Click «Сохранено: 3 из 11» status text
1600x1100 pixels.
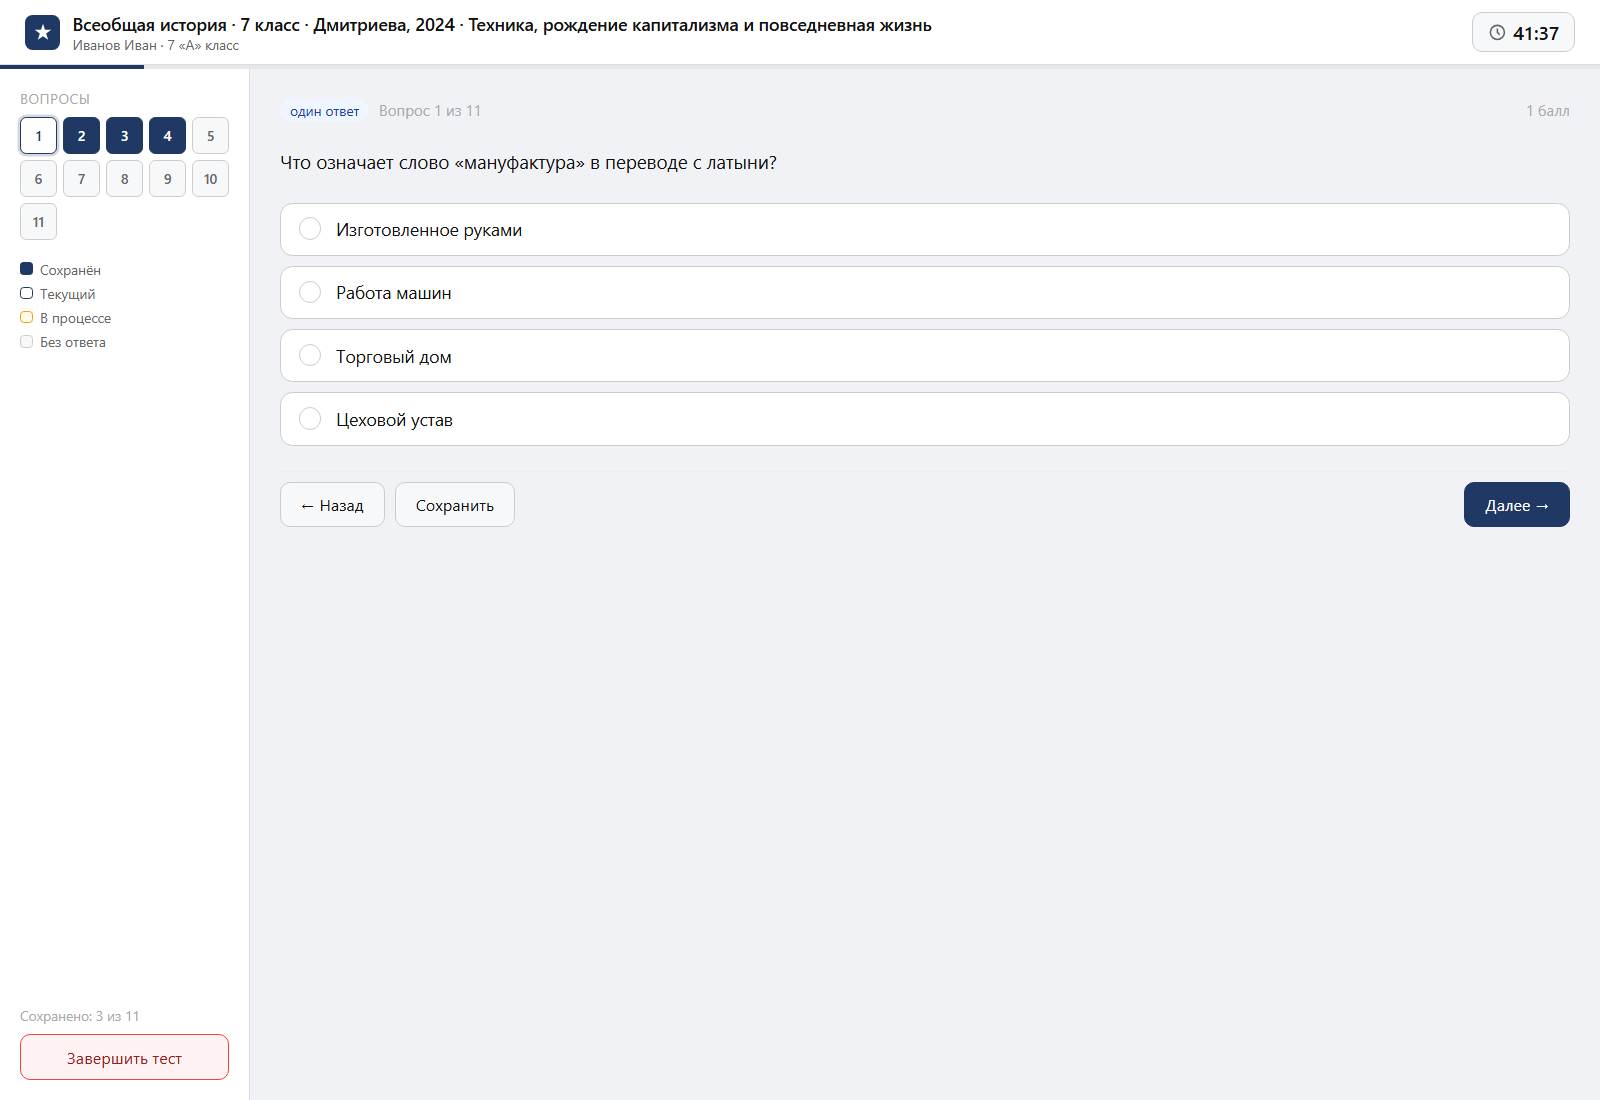(x=80, y=1016)
